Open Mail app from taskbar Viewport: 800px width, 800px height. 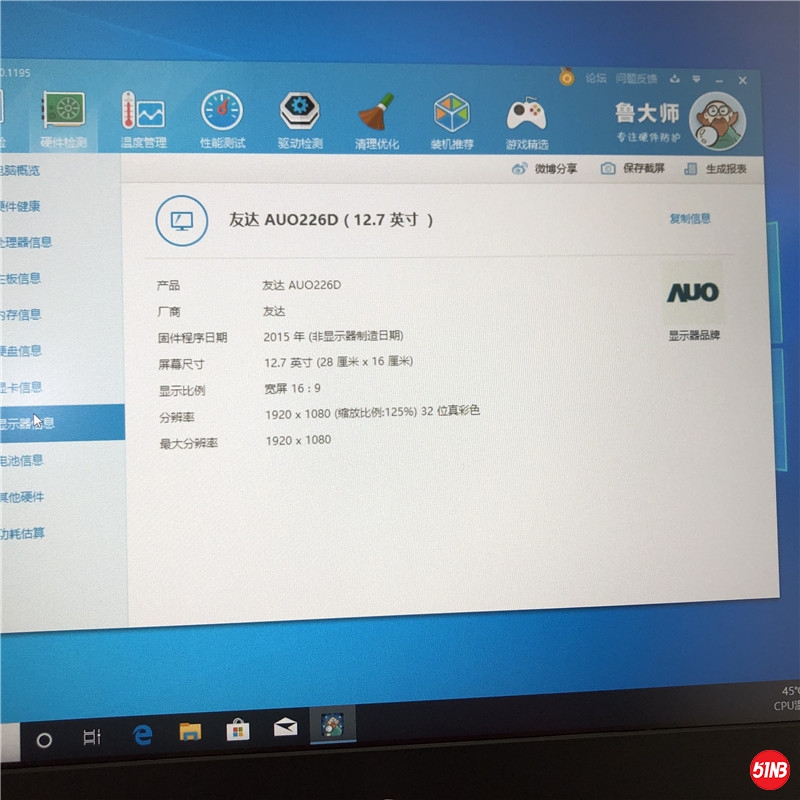285,727
